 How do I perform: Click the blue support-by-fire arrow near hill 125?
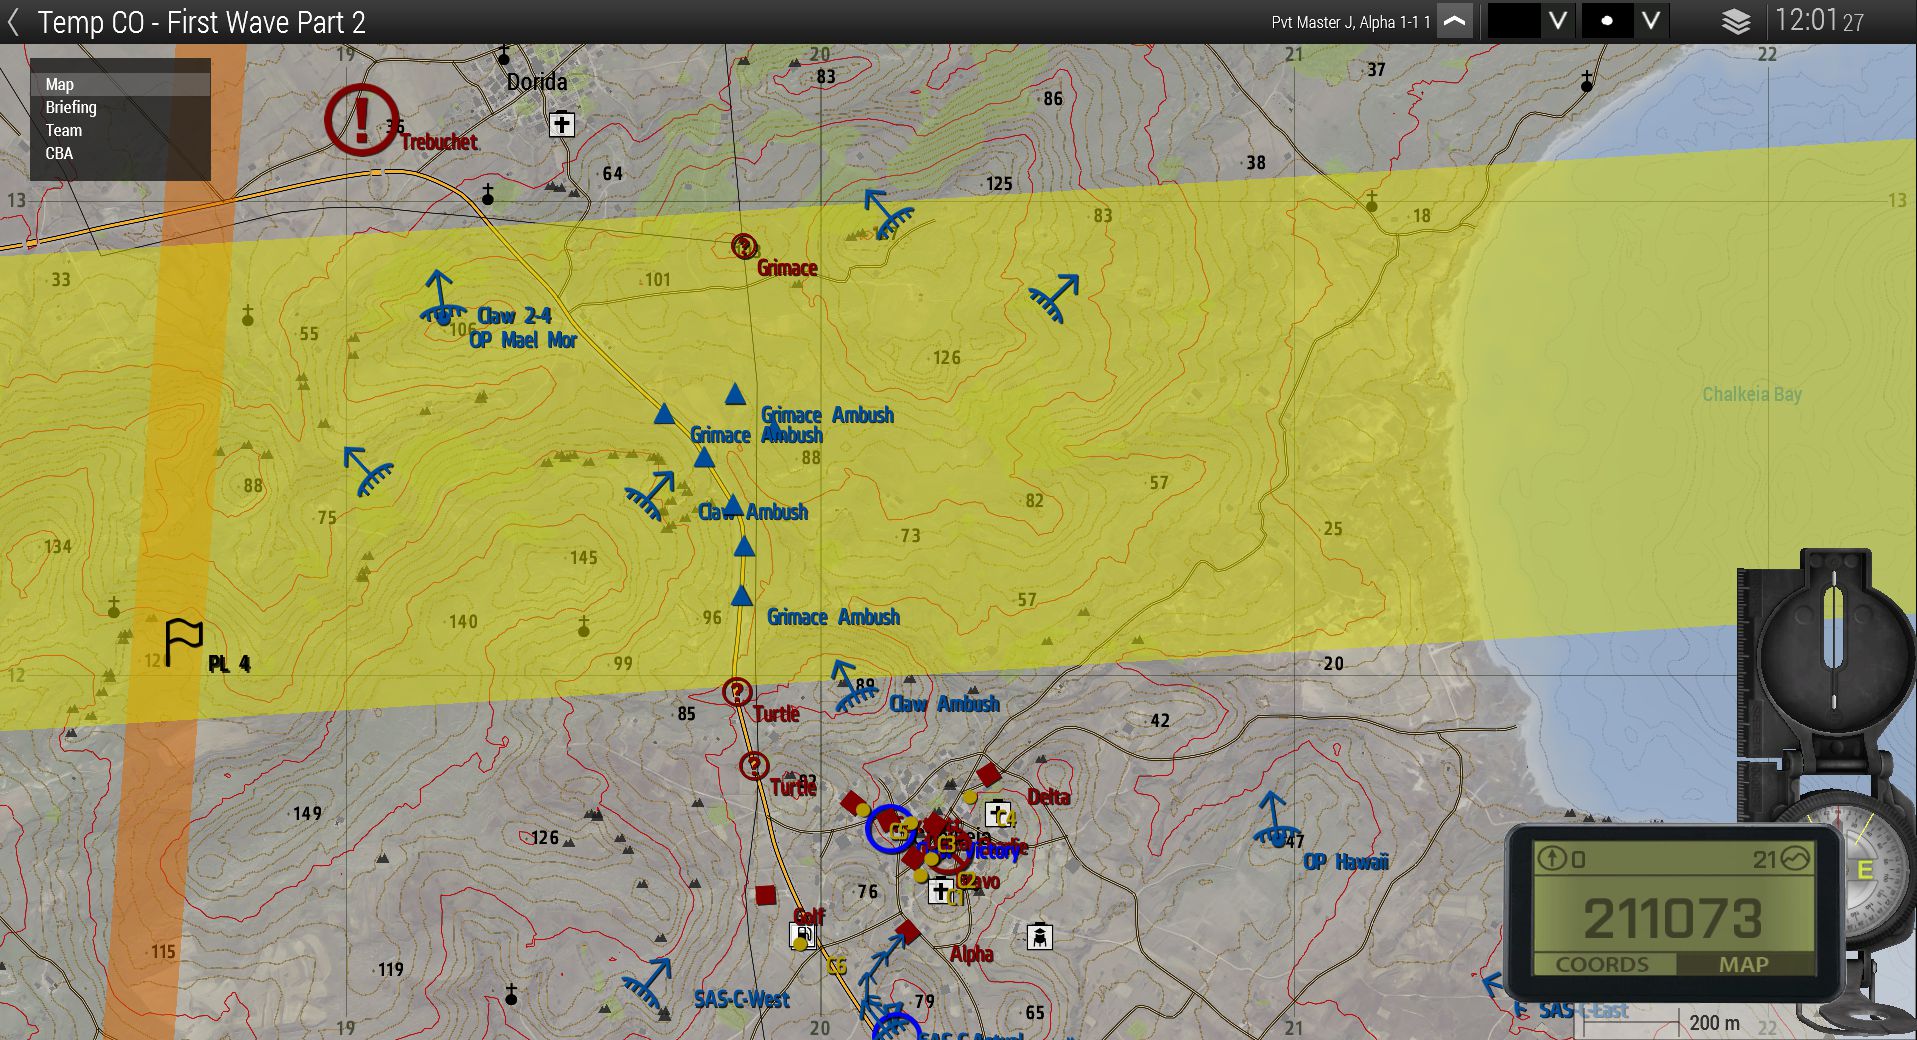(x=887, y=212)
